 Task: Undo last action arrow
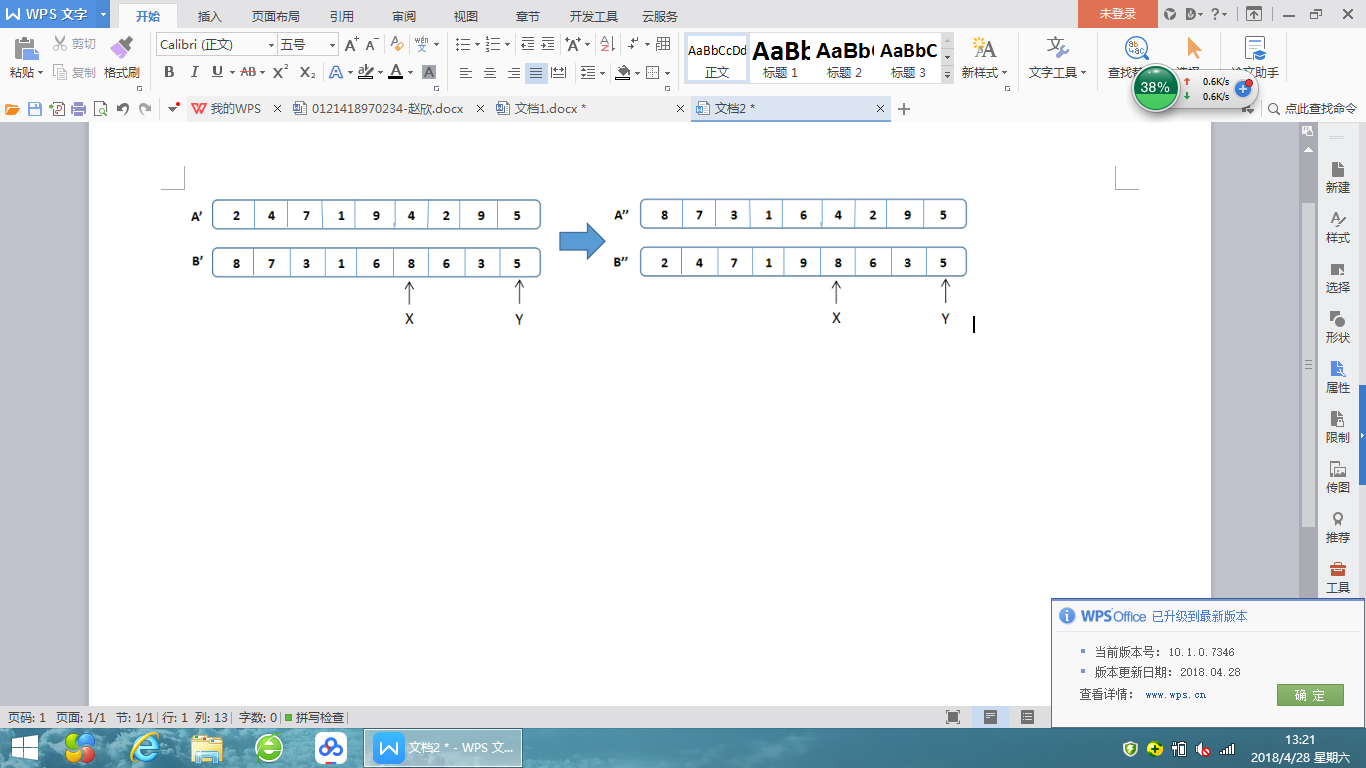(x=123, y=109)
